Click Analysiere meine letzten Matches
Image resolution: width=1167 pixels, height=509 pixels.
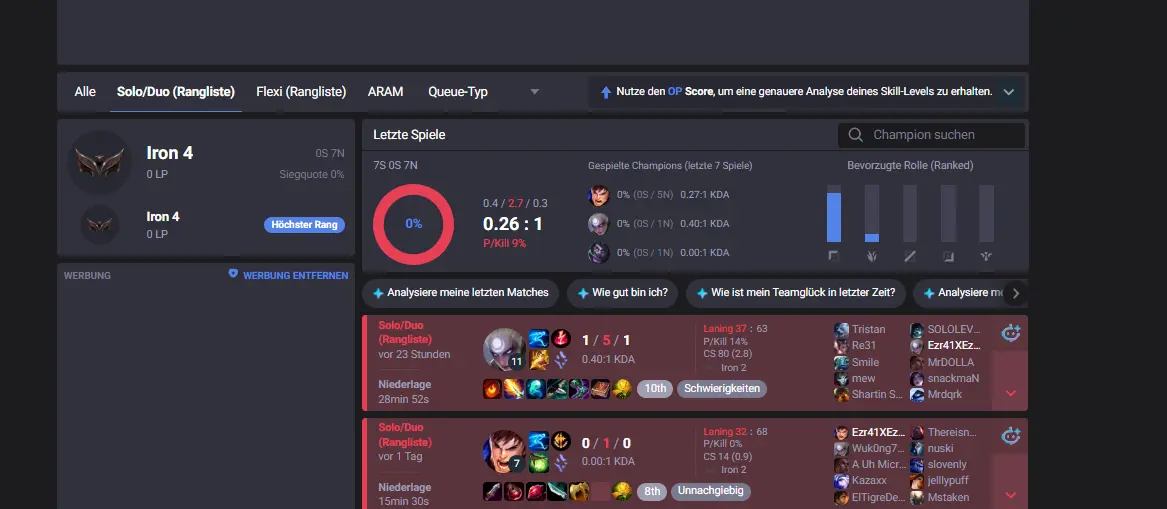pos(461,293)
